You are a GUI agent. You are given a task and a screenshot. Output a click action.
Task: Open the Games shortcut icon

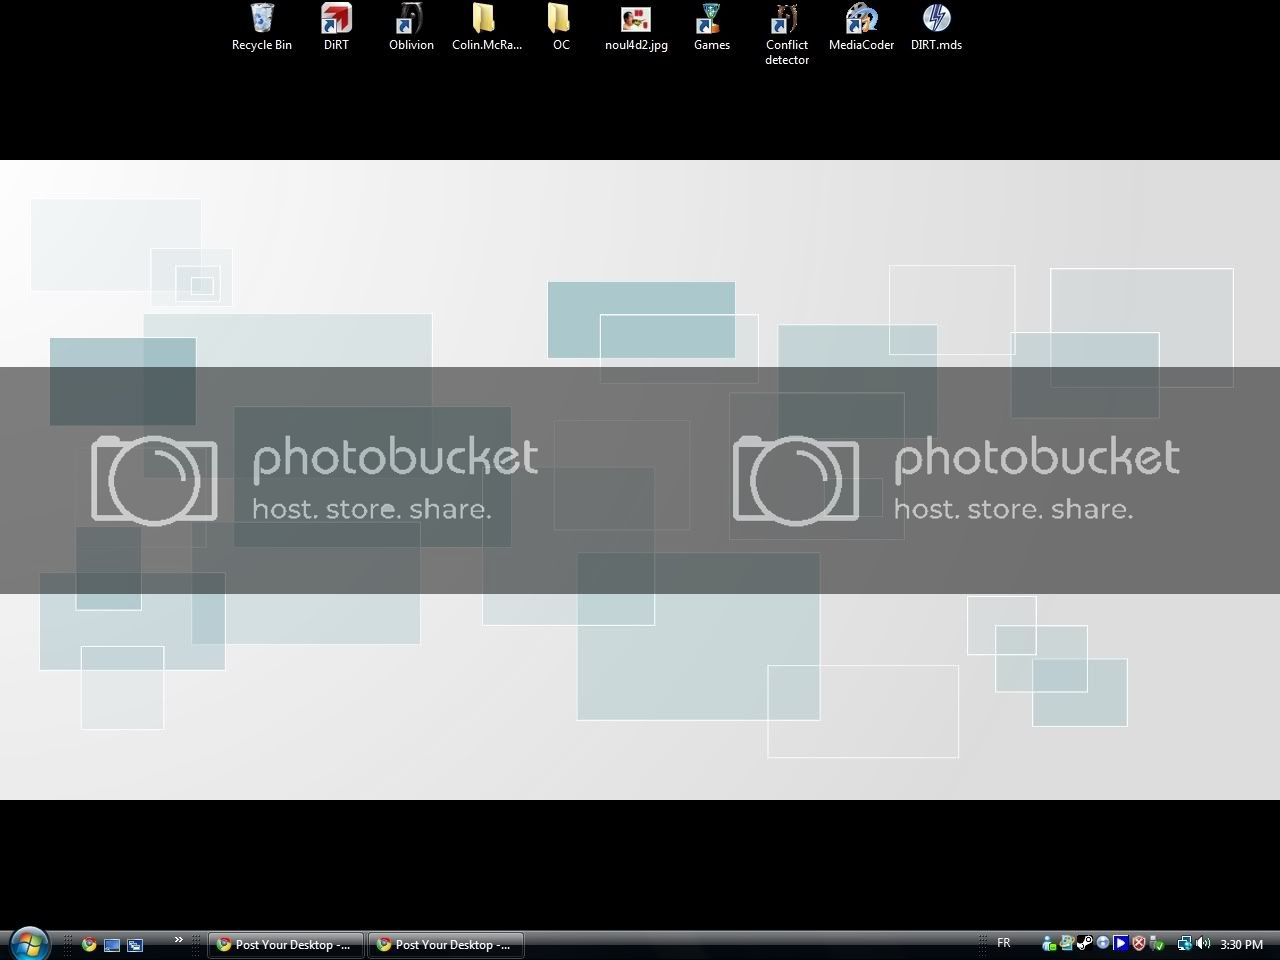[711, 27]
